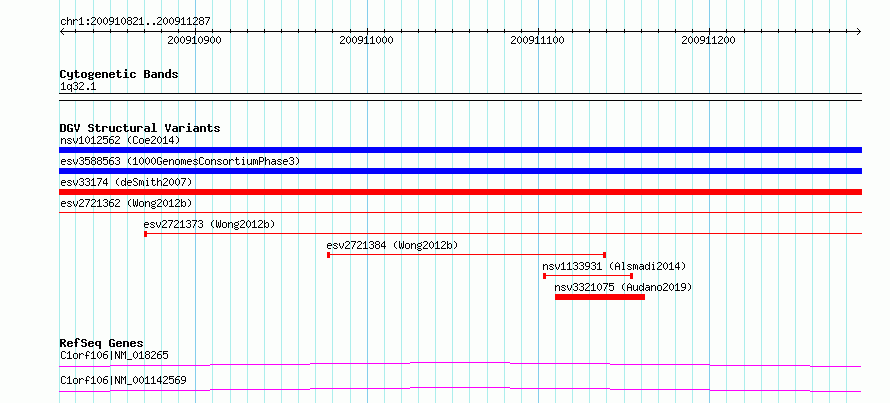
Task: Click the red line of esv2721384
Action: pos(467,255)
